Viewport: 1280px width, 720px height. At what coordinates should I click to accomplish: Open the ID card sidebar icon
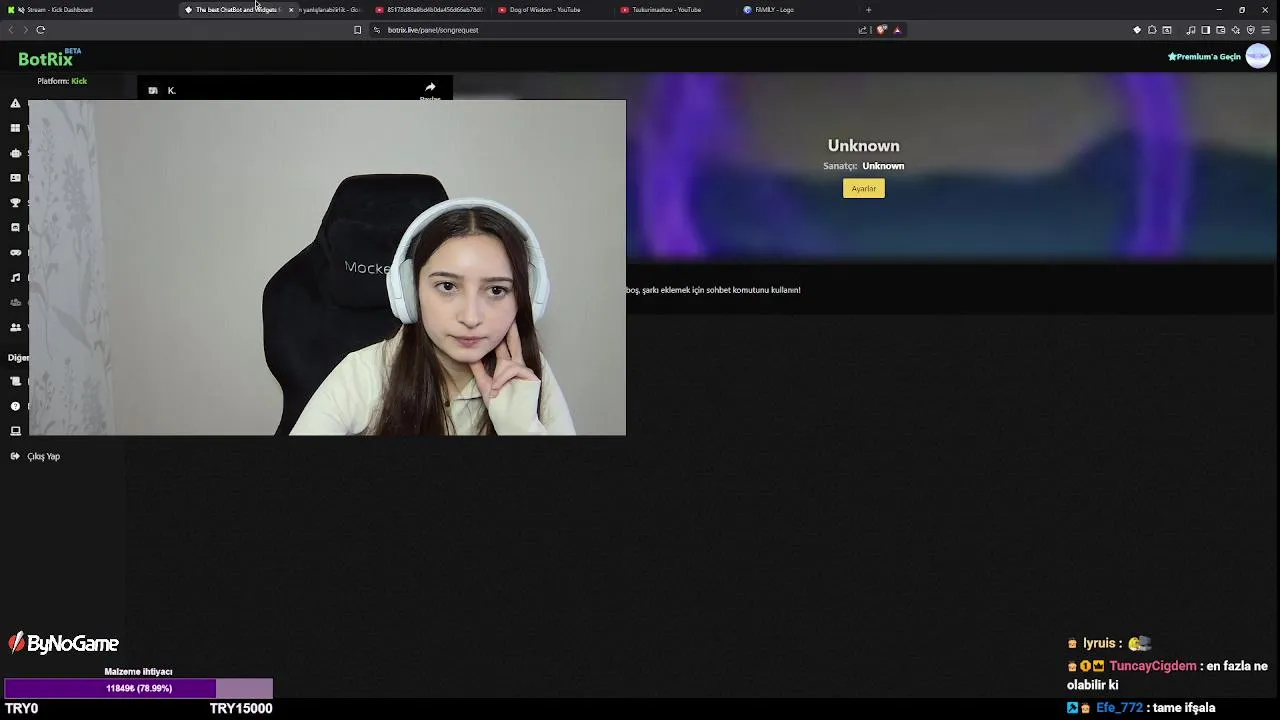(x=15, y=178)
